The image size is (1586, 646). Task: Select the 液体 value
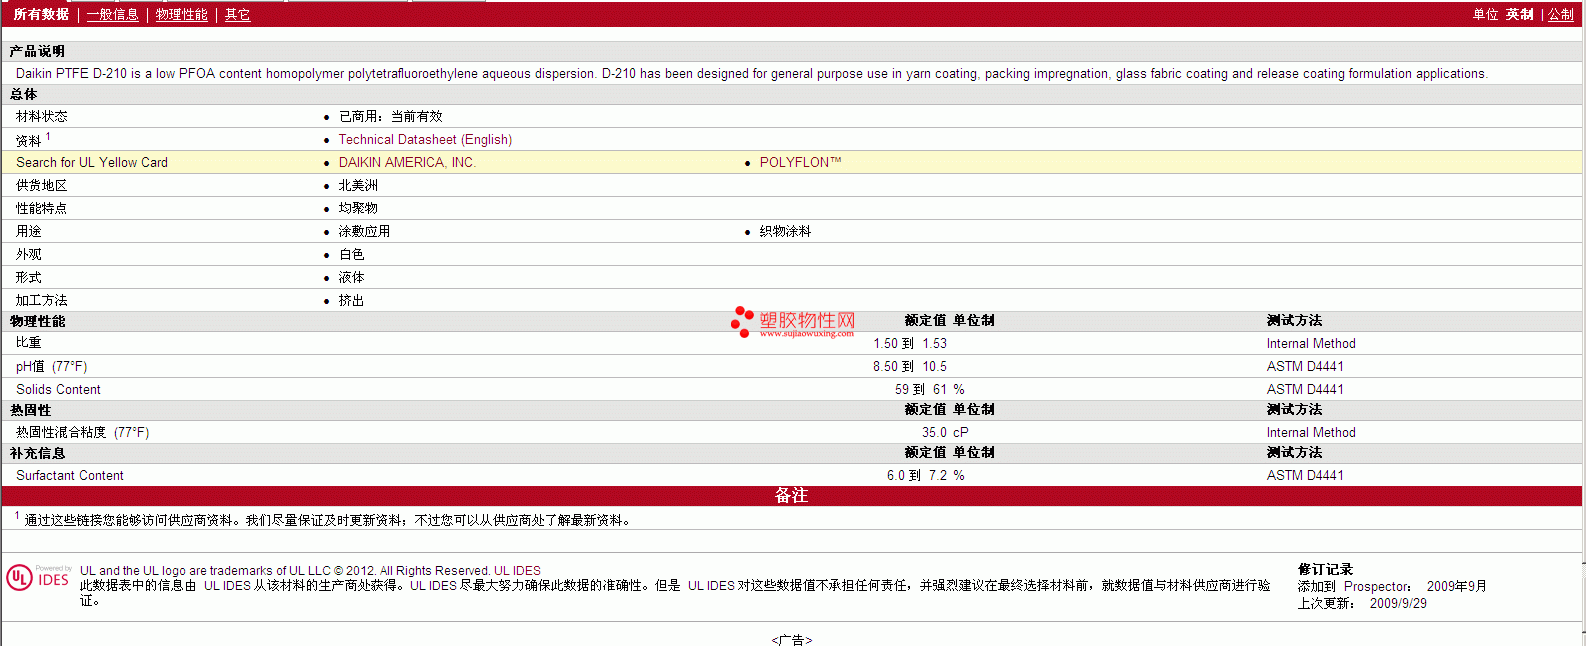351,277
